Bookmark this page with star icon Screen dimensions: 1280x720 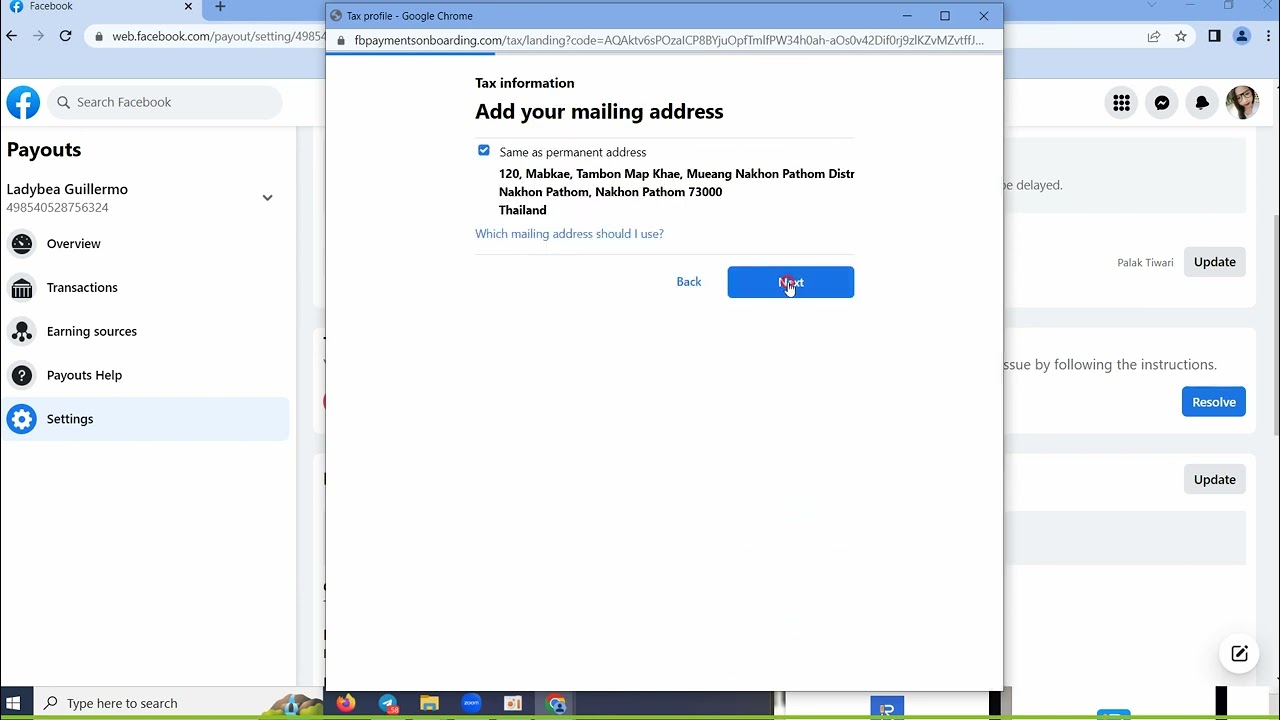tap(1181, 36)
